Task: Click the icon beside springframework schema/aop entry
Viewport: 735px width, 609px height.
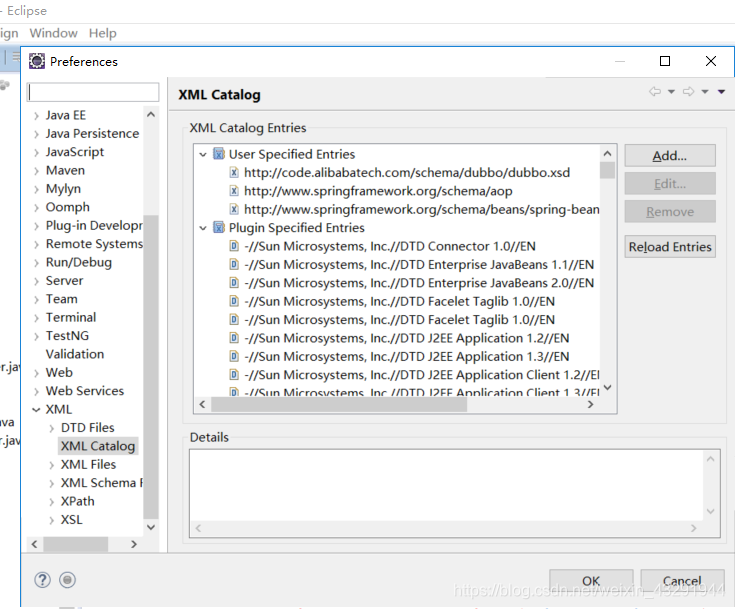Action: coord(234,191)
